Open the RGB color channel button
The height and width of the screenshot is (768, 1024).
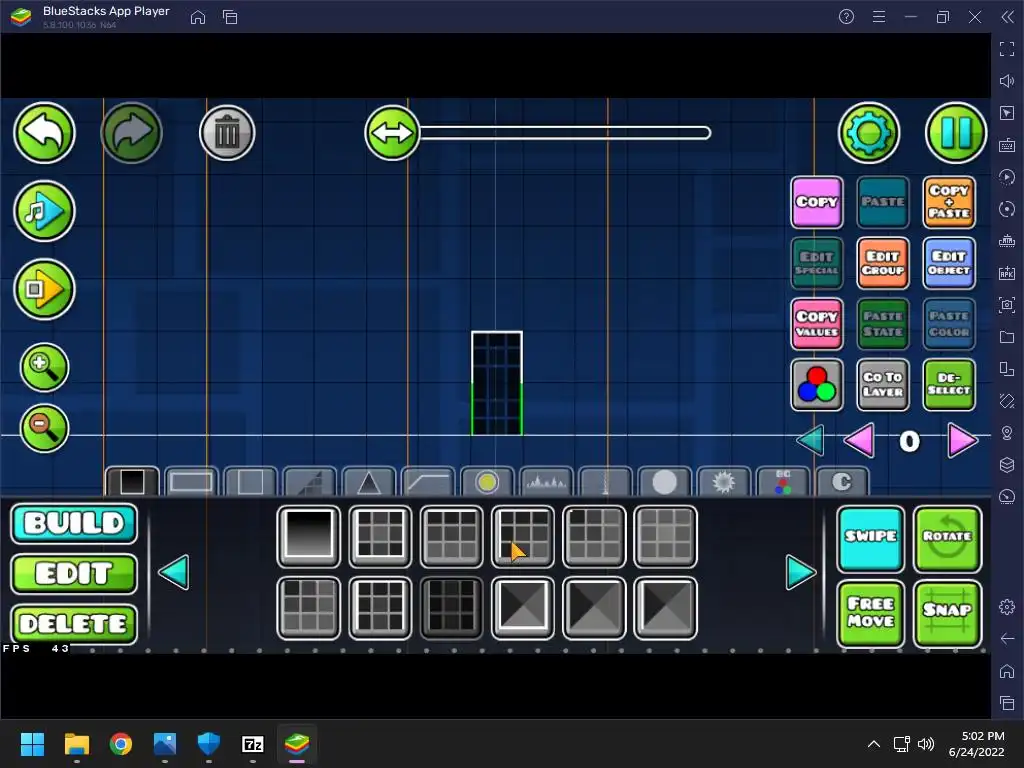[x=816, y=385]
